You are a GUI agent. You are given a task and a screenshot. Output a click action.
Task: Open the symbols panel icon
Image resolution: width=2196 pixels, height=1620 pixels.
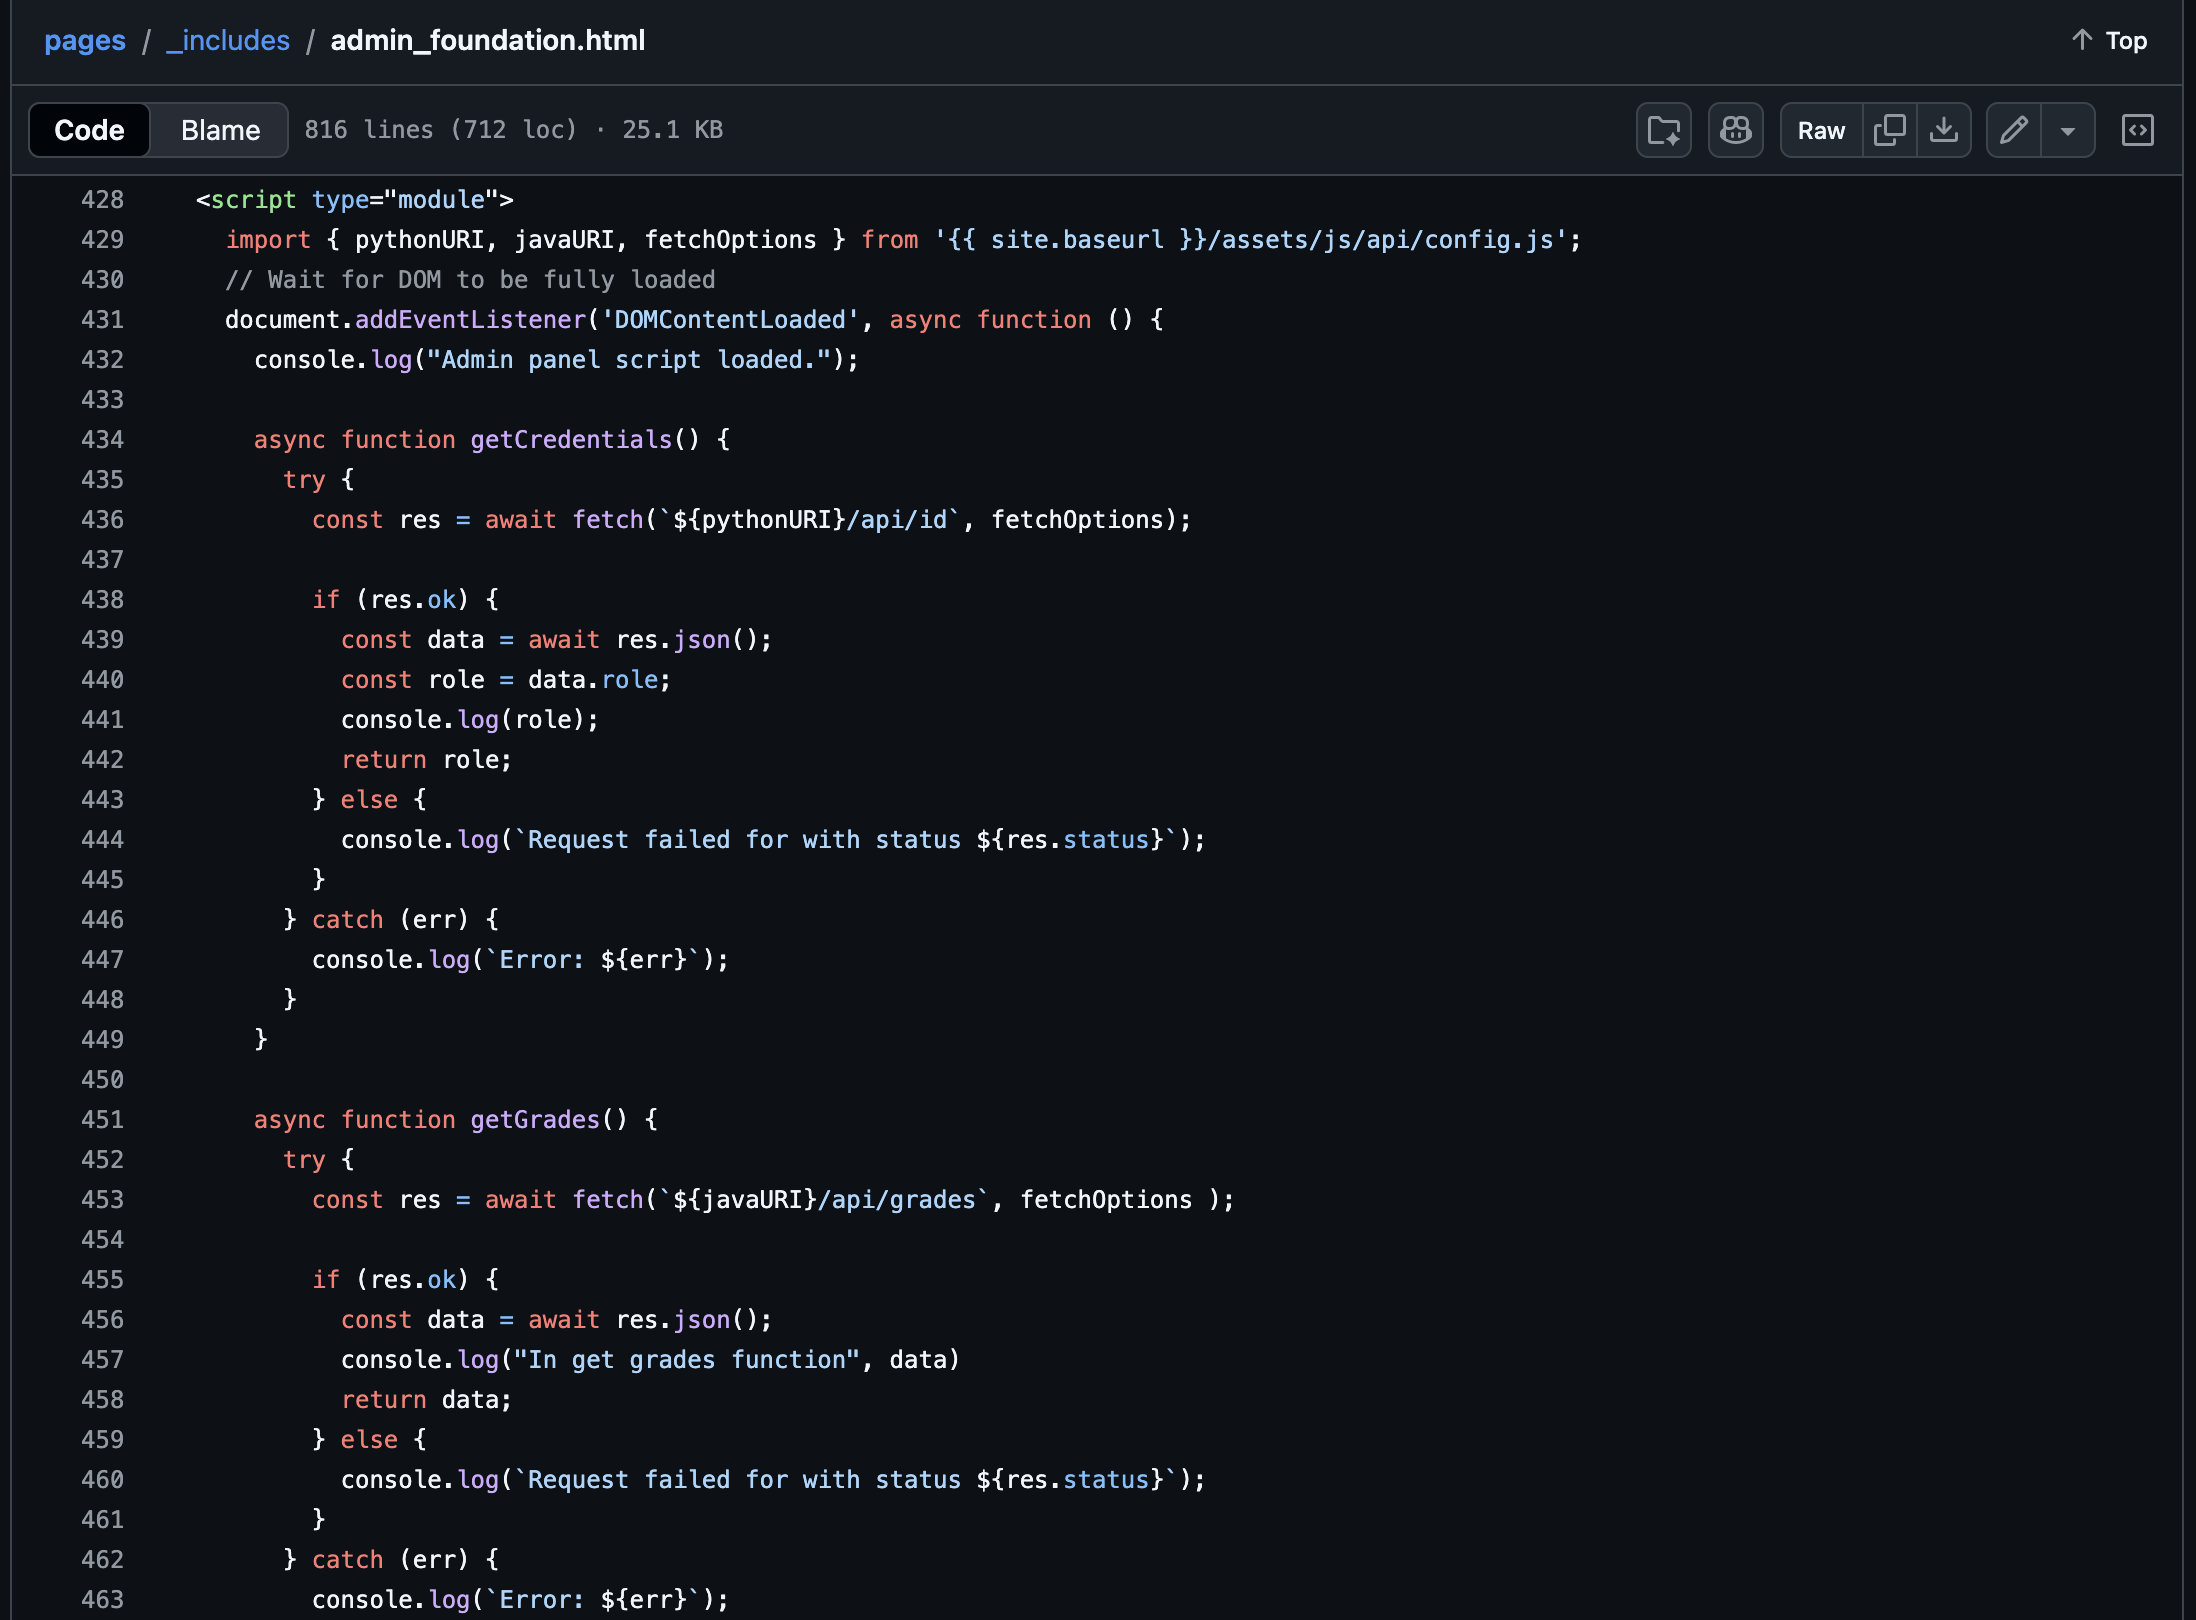(2137, 130)
